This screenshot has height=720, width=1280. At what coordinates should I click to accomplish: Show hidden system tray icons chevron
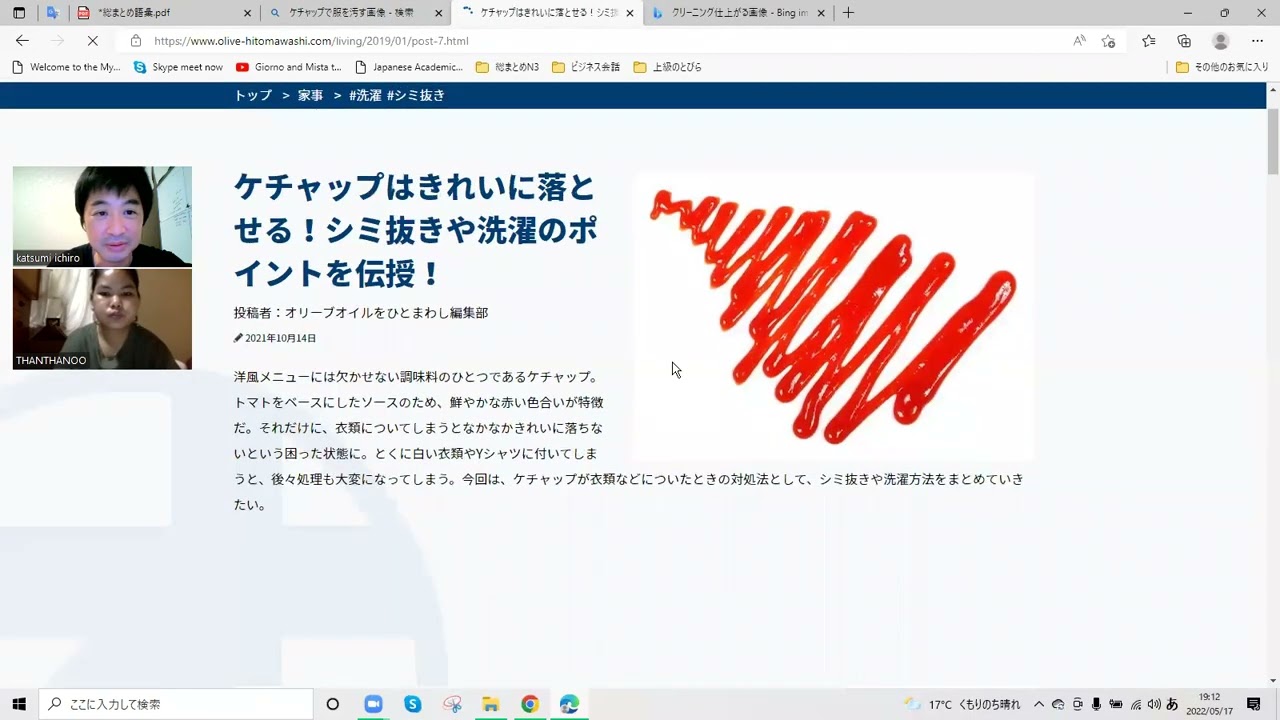point(1039,704)
